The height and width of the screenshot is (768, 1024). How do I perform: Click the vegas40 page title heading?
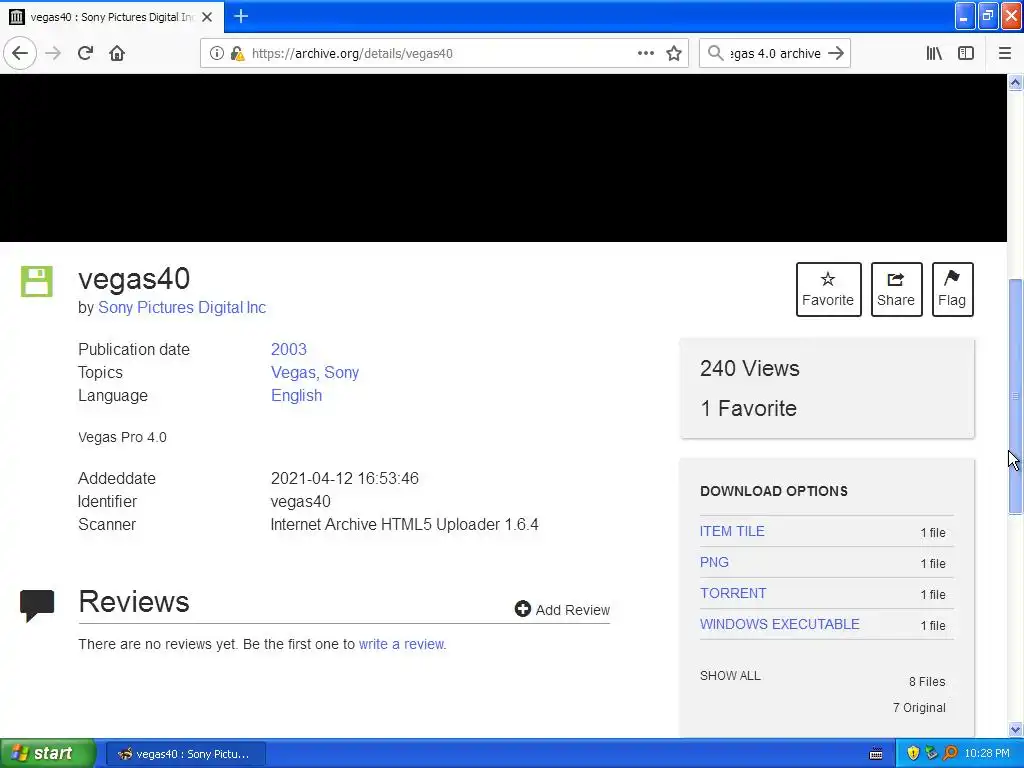pyautogui.click(x=134, y=280)
